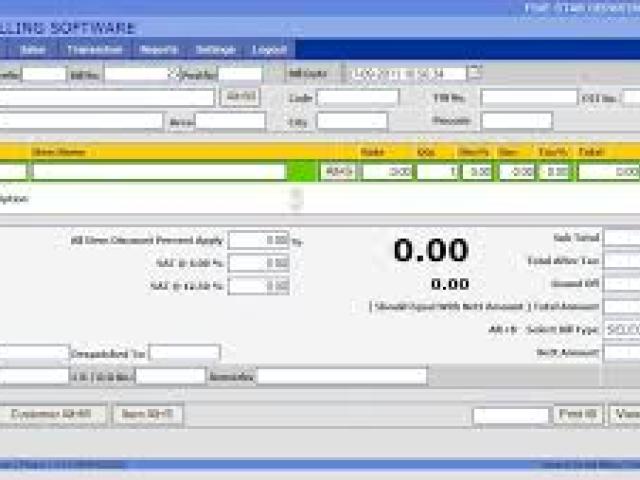
Task: Click the Customer shortcut button at bottom
Action: click(x=51, y=414)
